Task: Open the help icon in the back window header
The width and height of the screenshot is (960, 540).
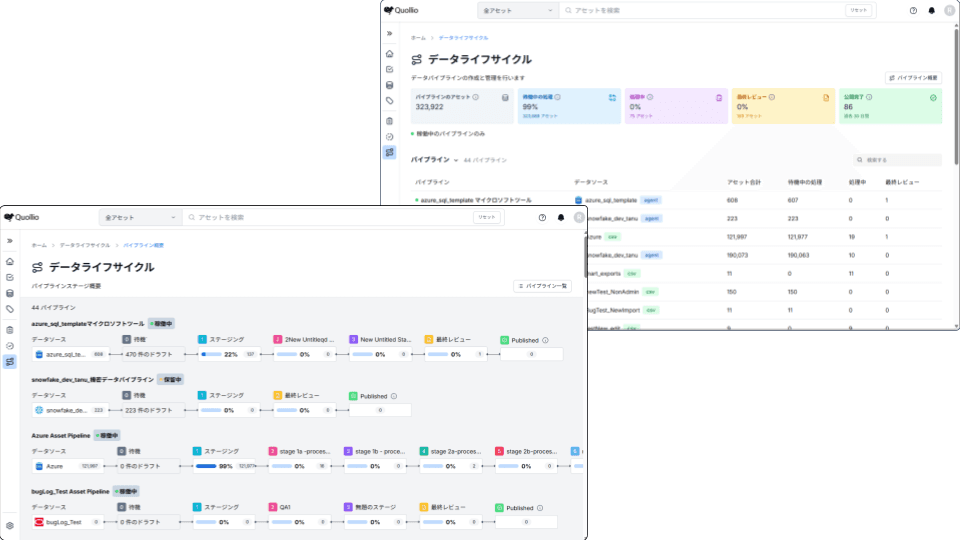Action: pos(912,10)
